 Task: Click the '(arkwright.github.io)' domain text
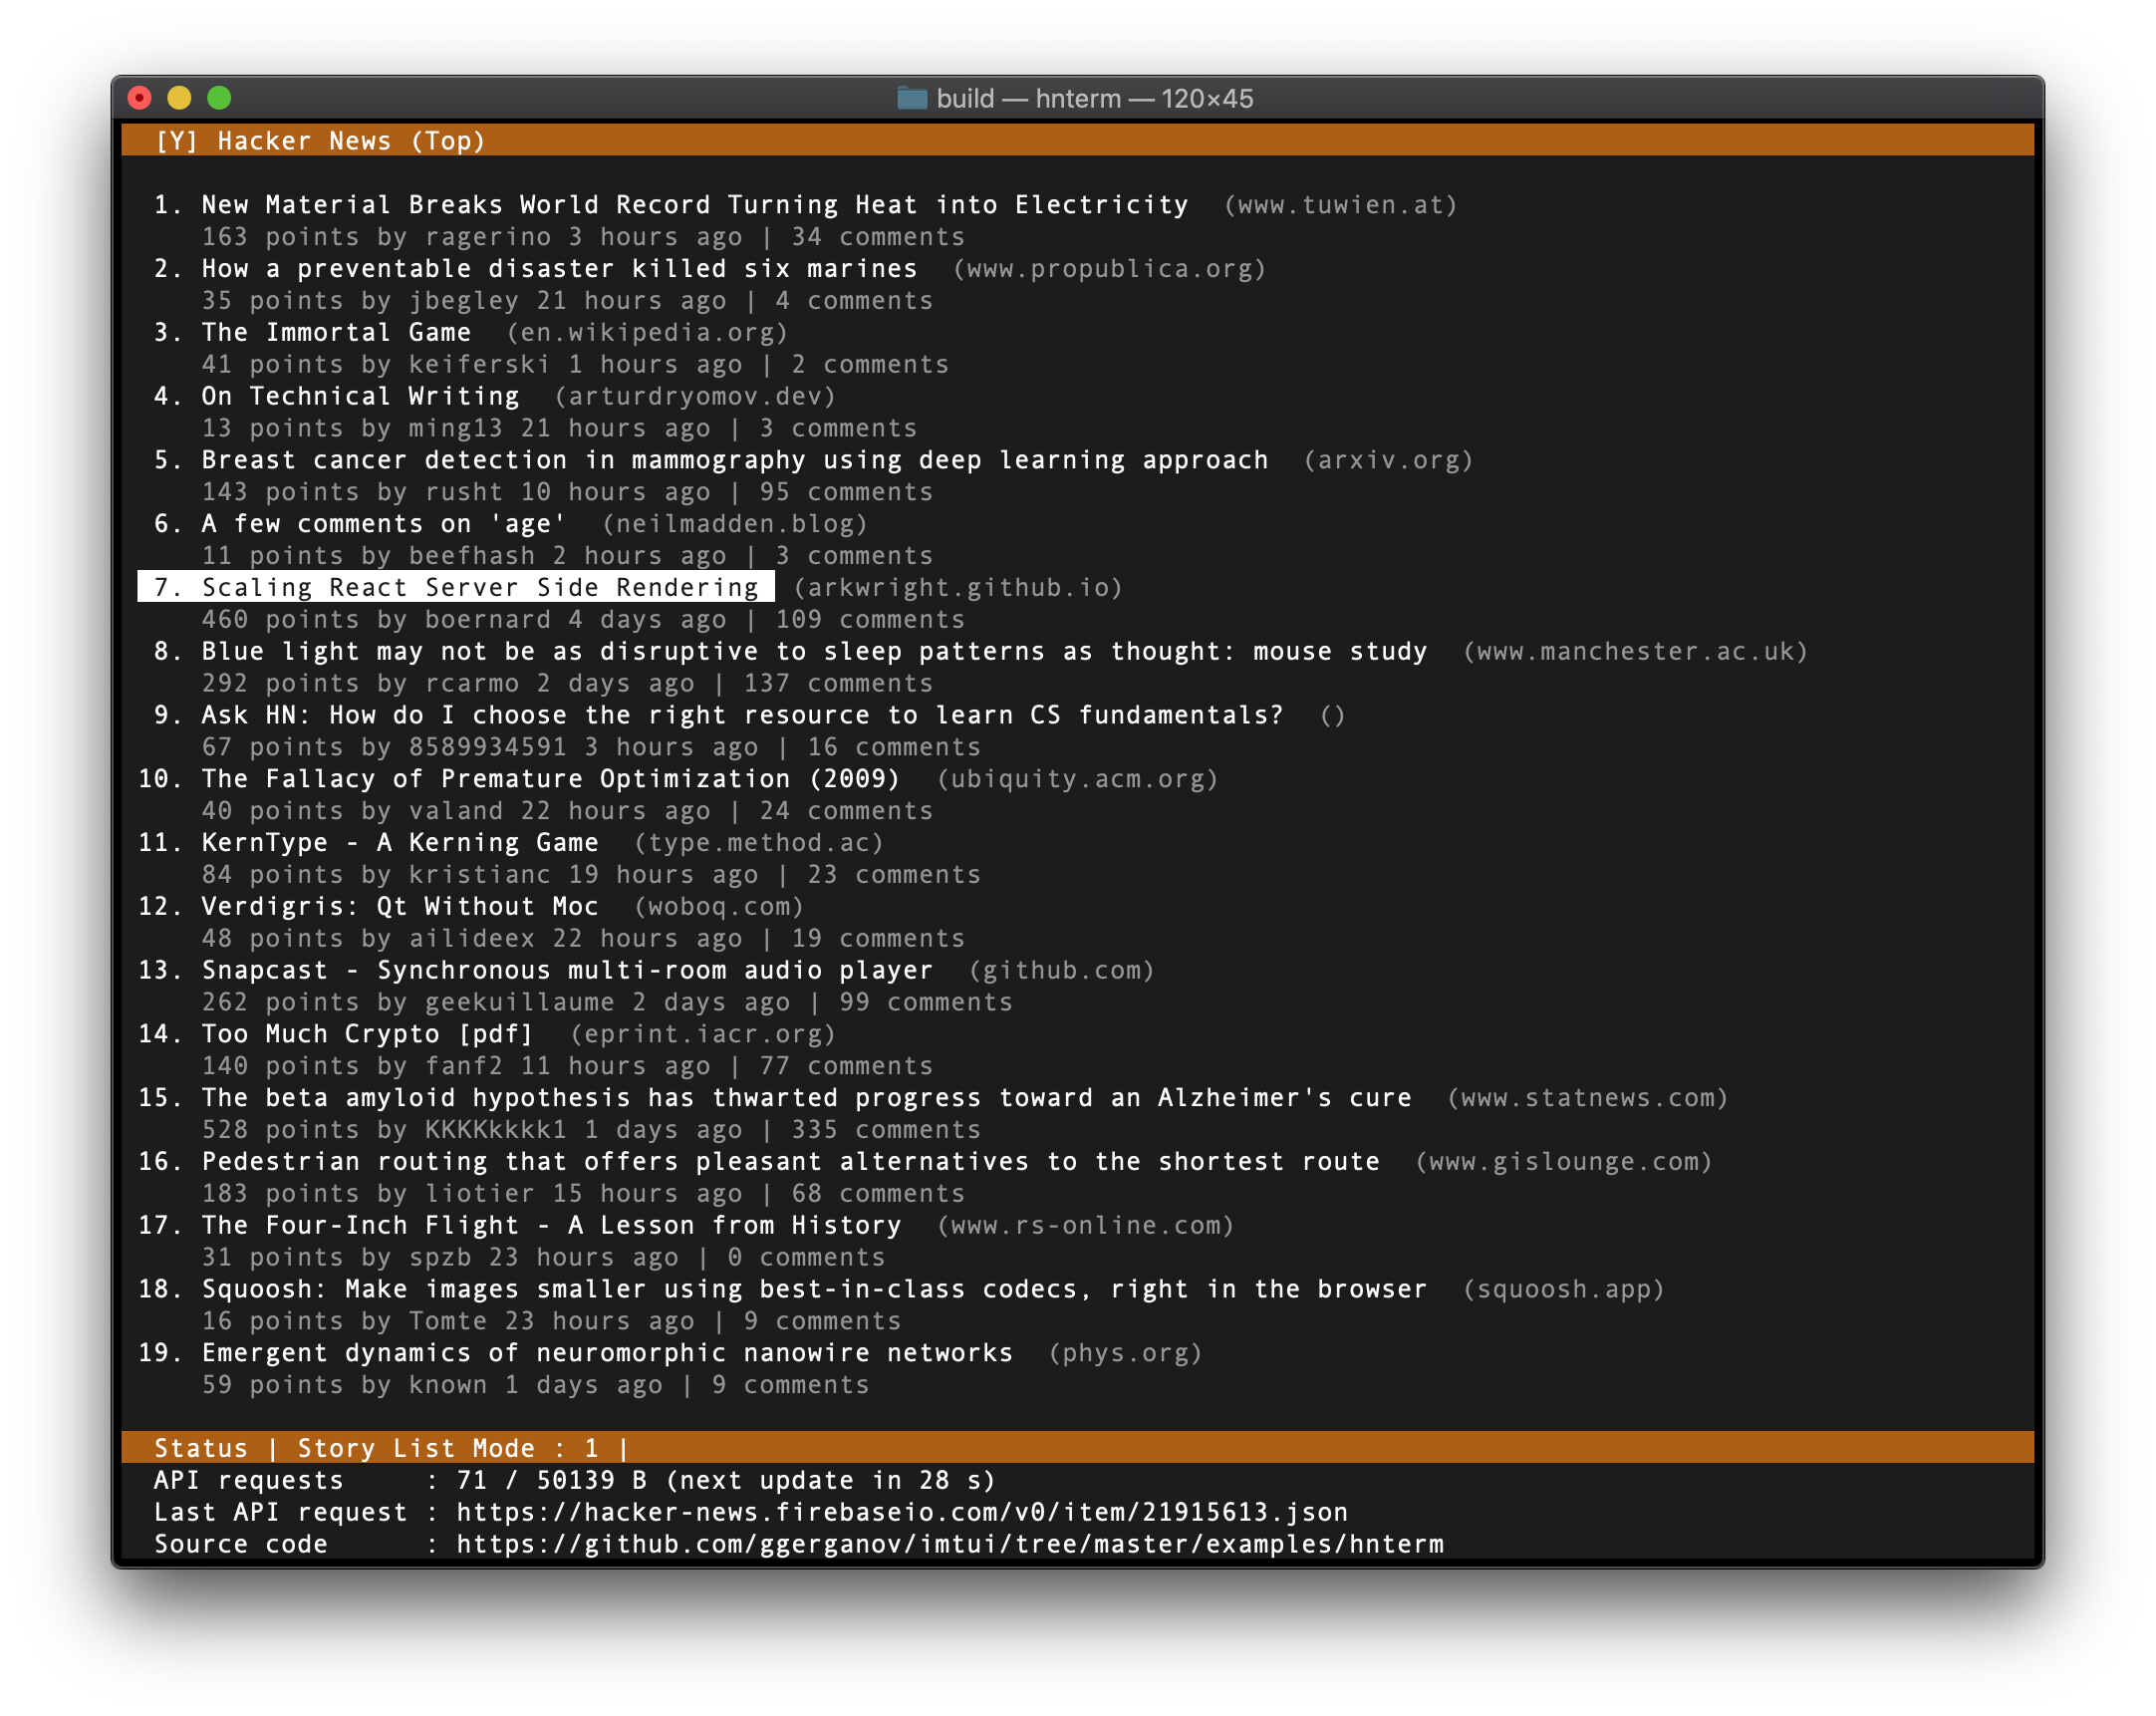(x=958, y=588)
